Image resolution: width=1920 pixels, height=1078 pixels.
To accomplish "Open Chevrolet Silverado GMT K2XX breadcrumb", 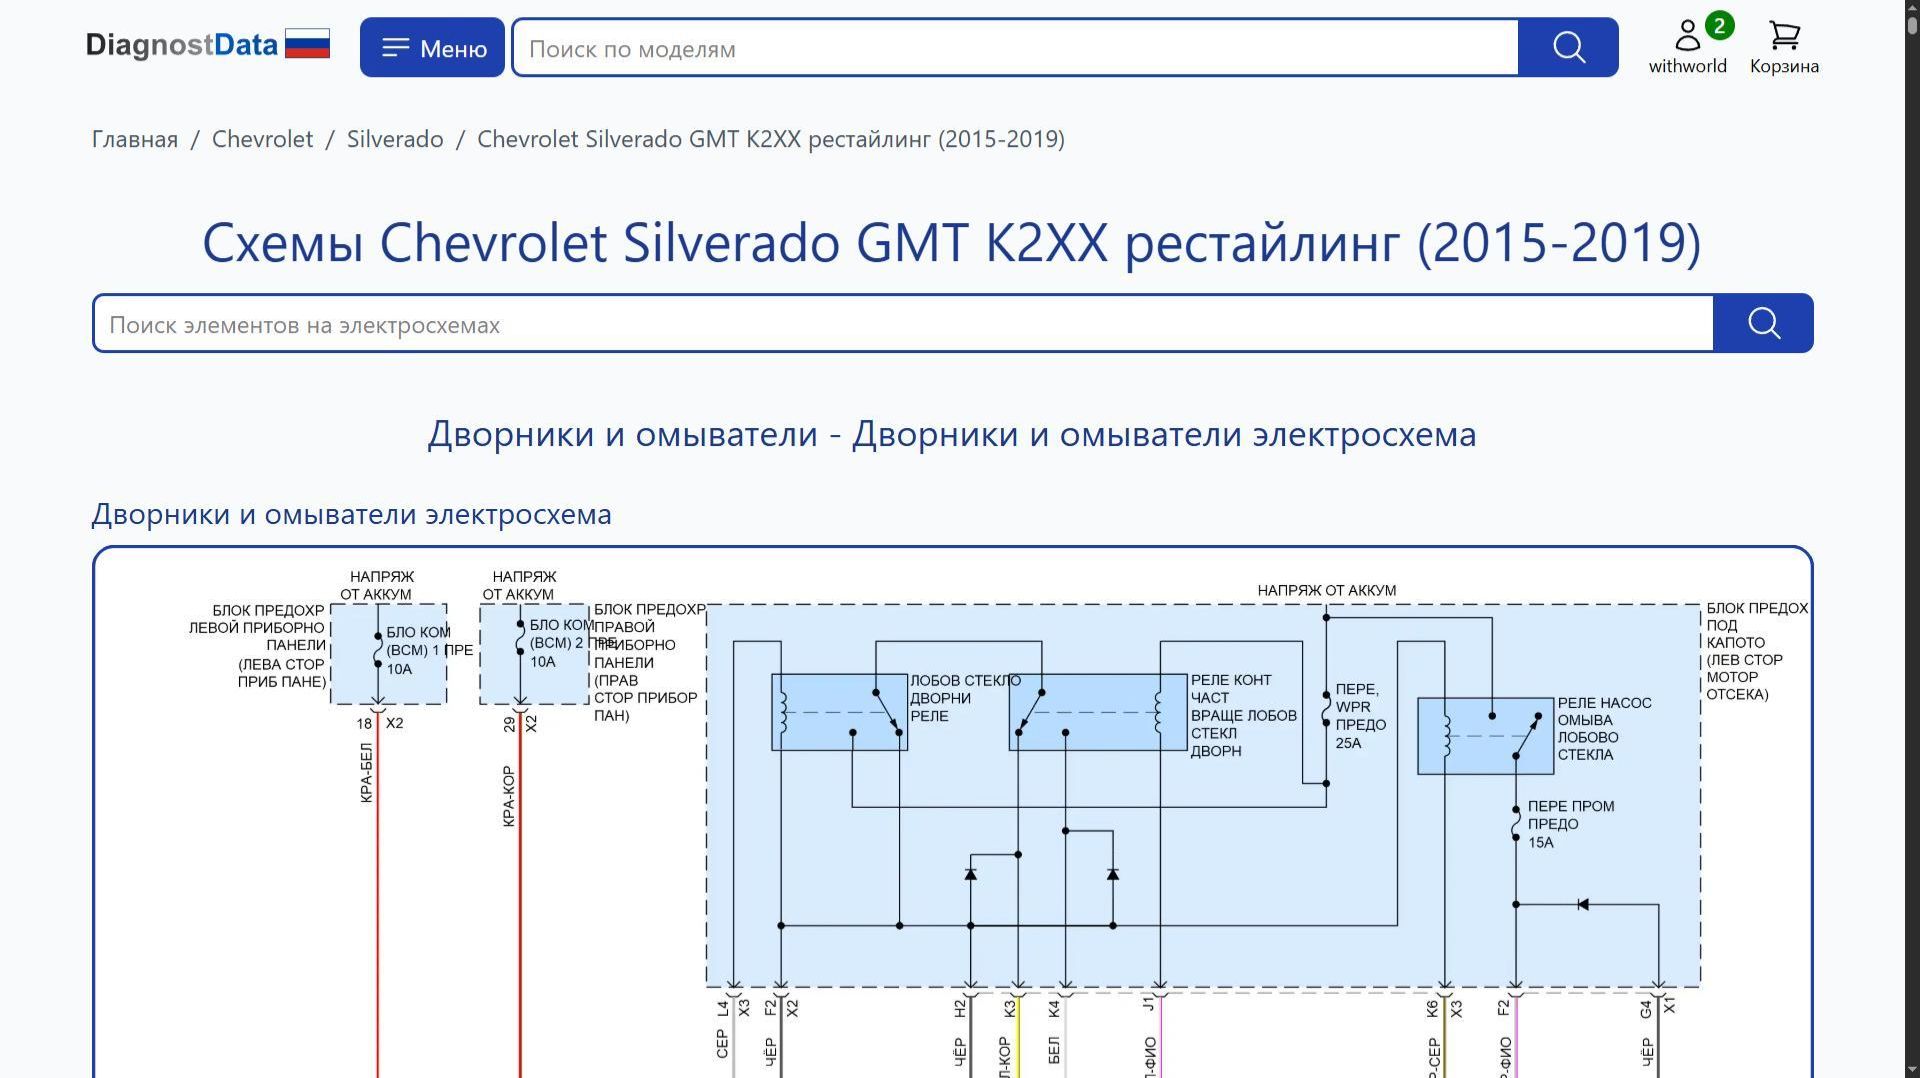I will 771,139.
